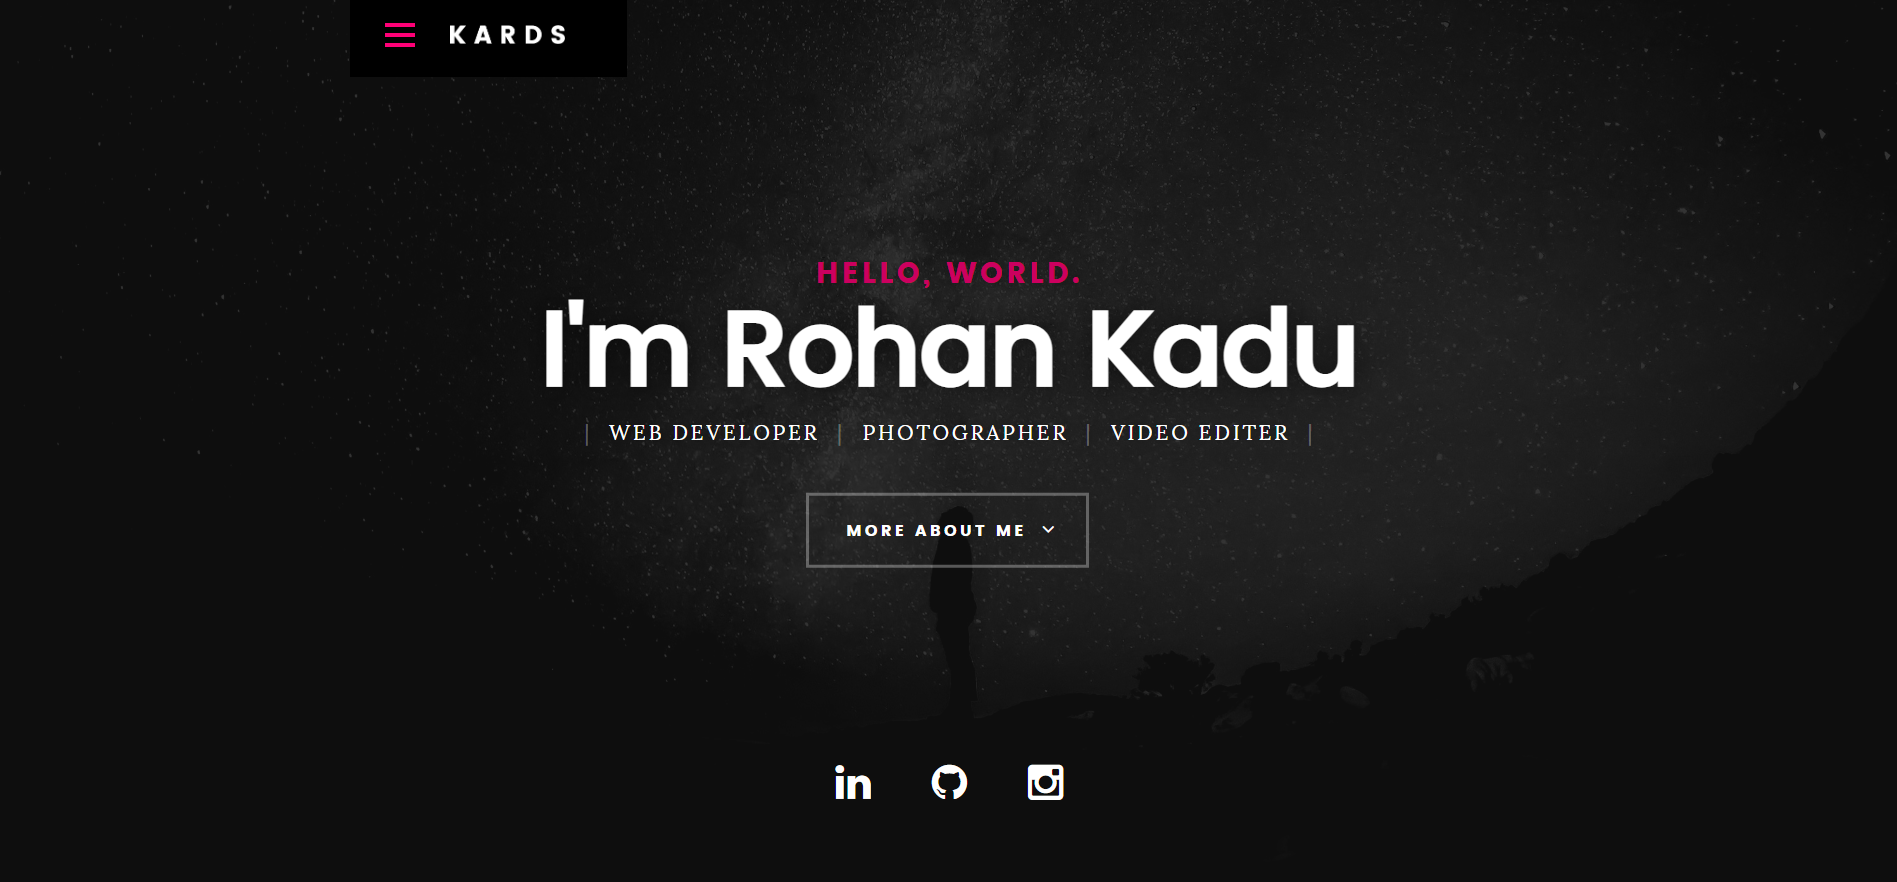Click the pink Hello, World. tagline

click(x=949, y=272)
